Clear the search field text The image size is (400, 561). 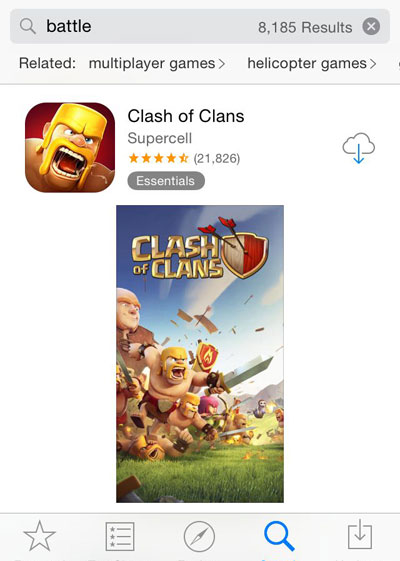[371, 26]
